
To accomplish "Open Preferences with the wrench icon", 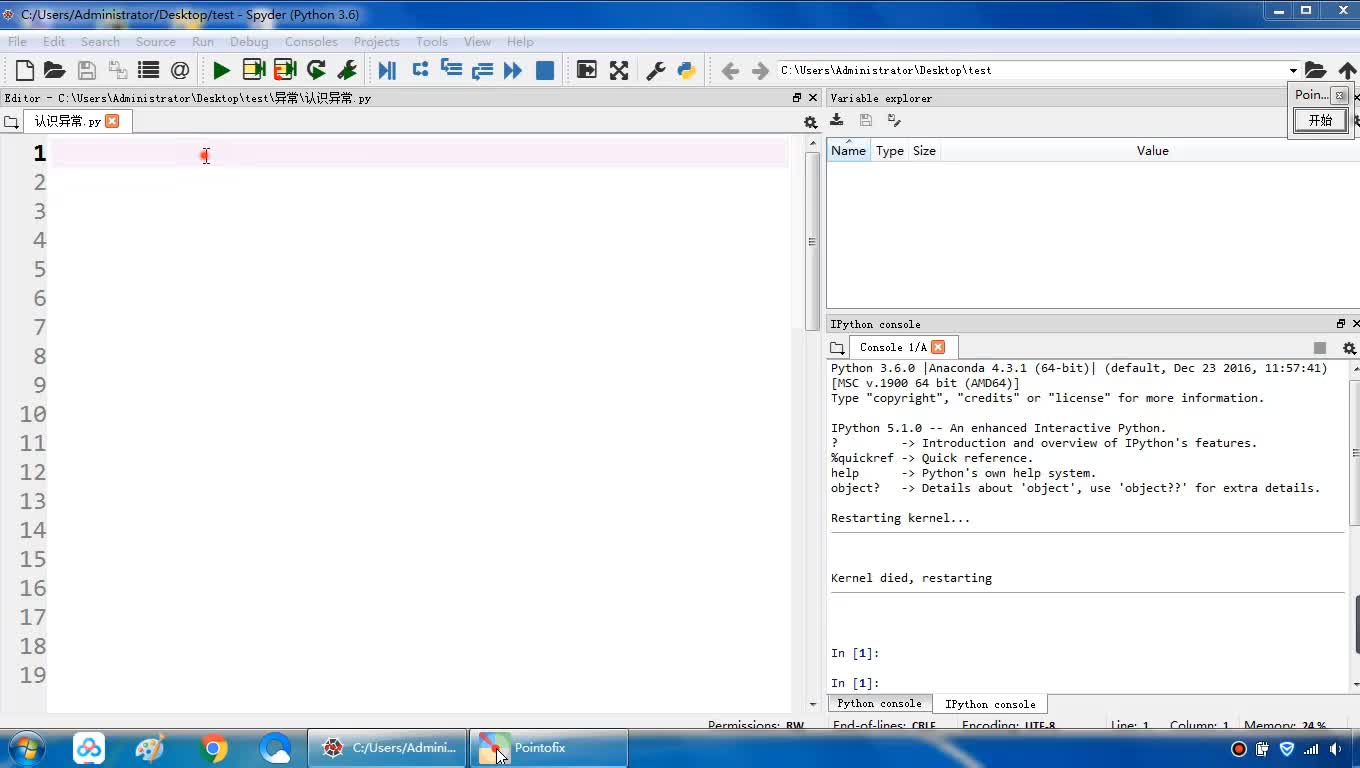I will 656,70.
